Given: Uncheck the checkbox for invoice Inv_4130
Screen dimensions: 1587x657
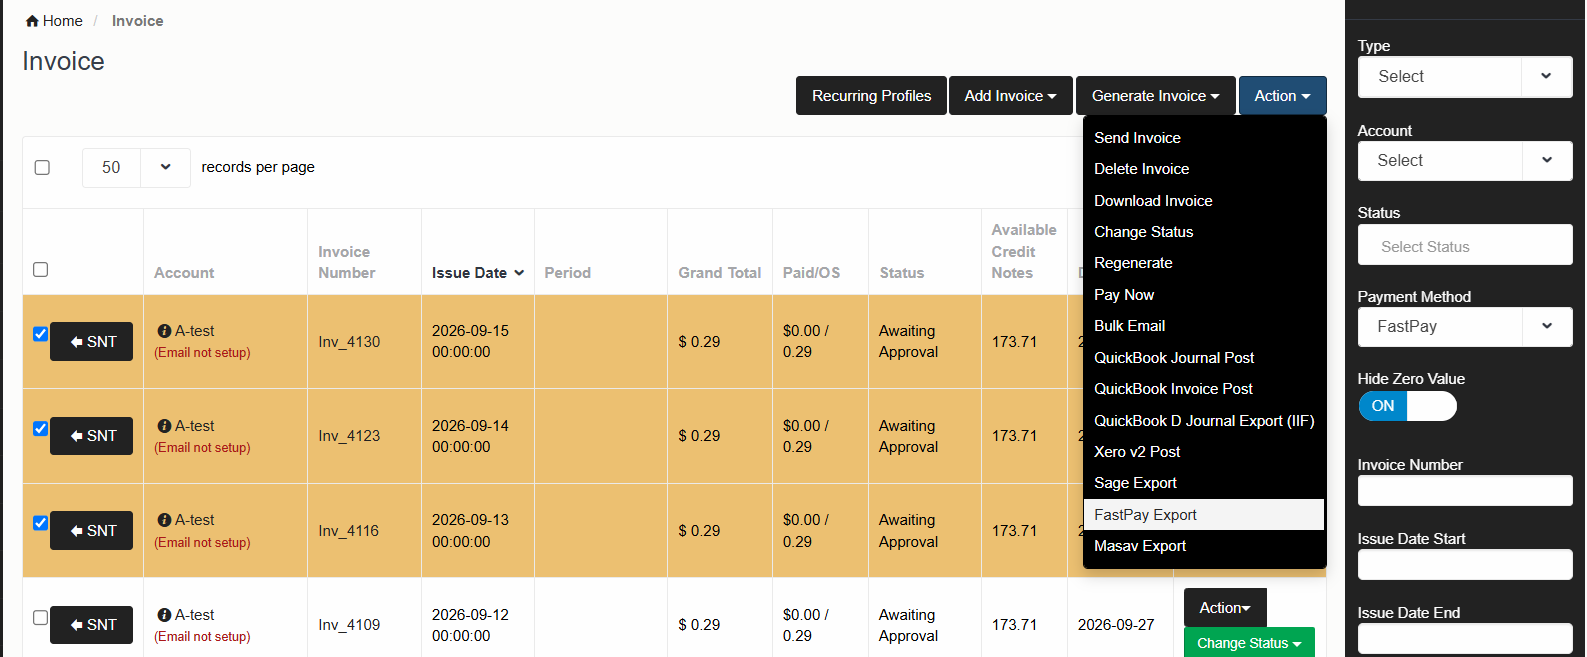Looking at the screenshot, I should pyautogui.click(x=41, y=334).
